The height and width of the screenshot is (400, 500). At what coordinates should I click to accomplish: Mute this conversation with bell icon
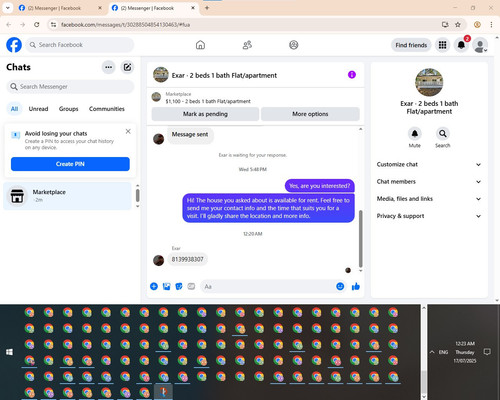415,134
